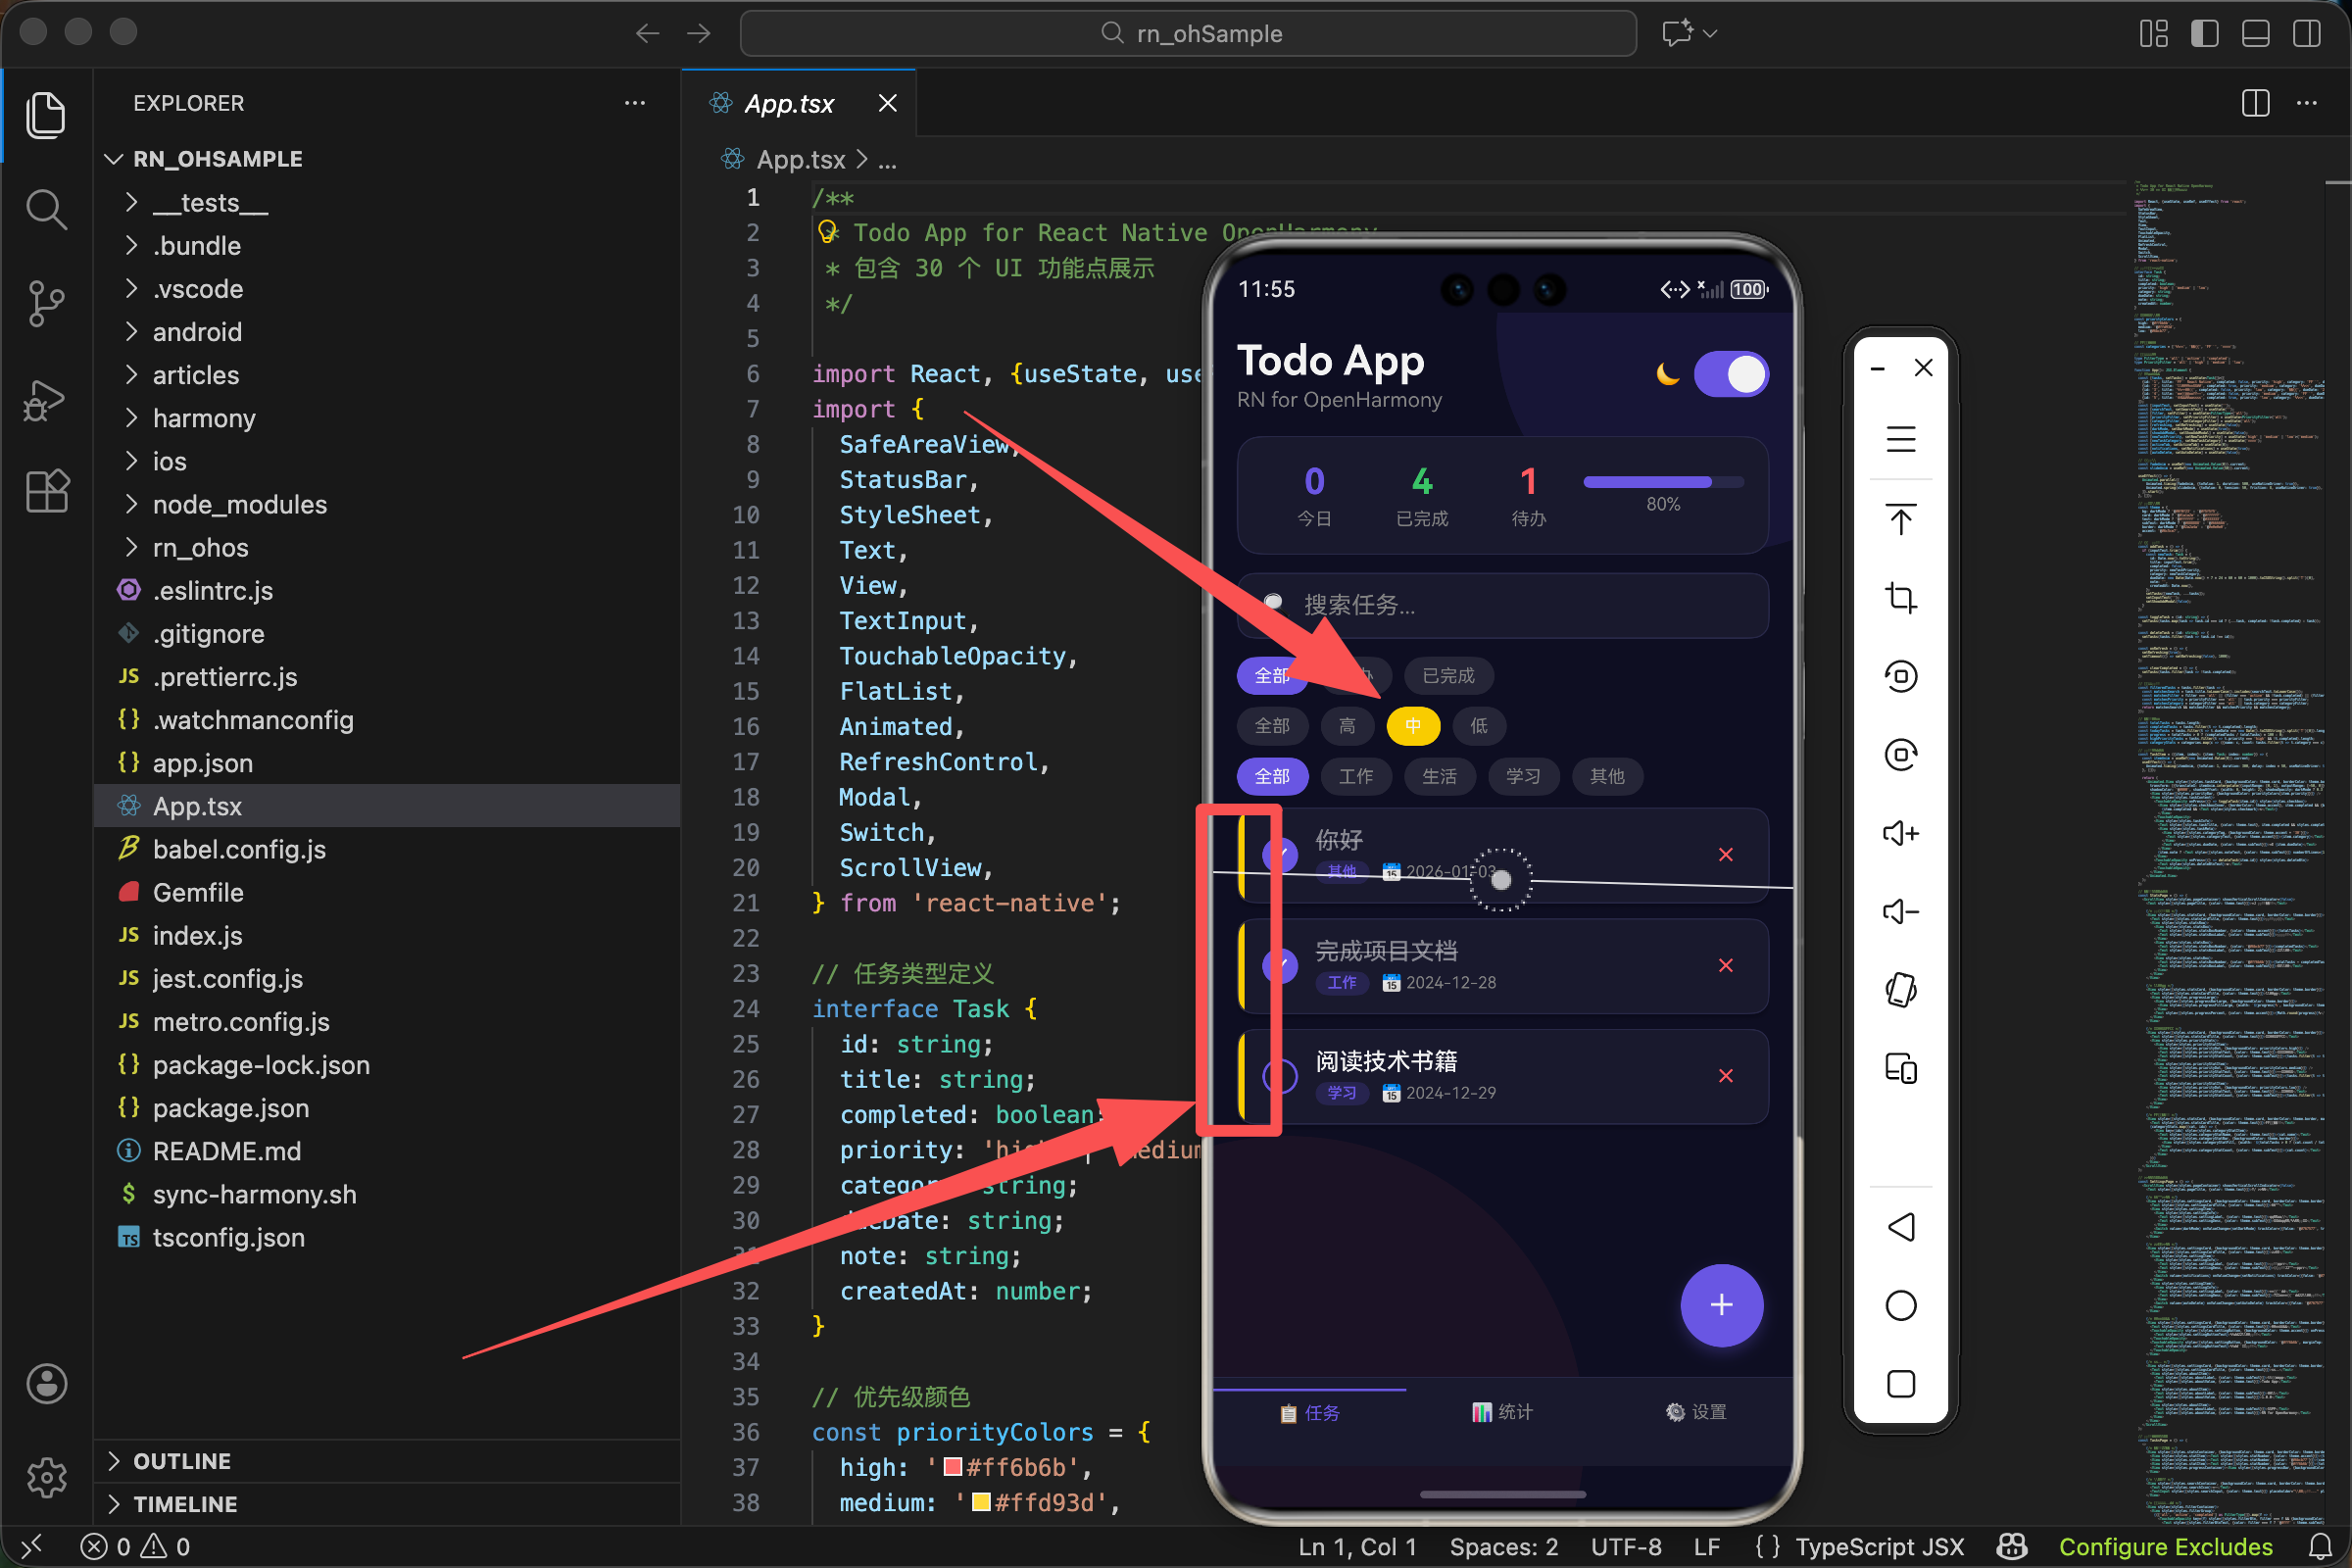The image size is (2352, 1568).
Task: Open Source Control view icon
Action: pyautogui.click(x=46, y=303)
